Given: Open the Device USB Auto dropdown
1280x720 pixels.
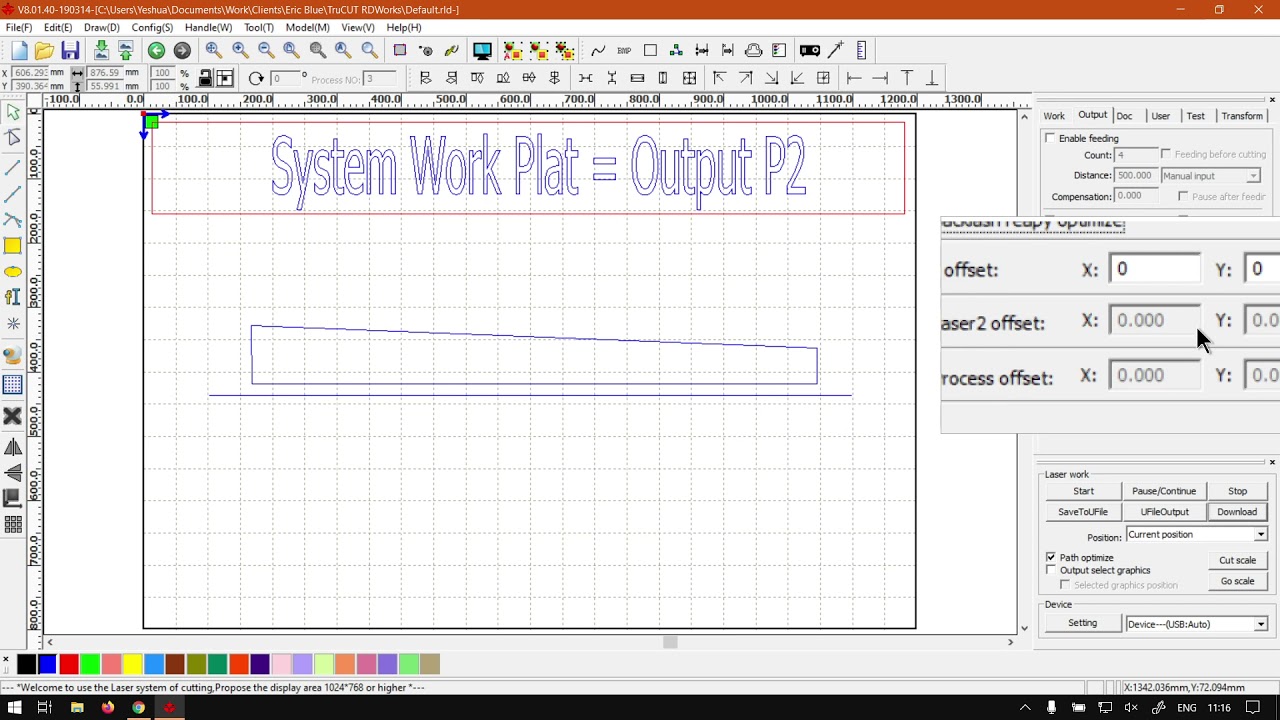Looking at the screenshot, I should pyautogui.click(x=1197, y=624).
